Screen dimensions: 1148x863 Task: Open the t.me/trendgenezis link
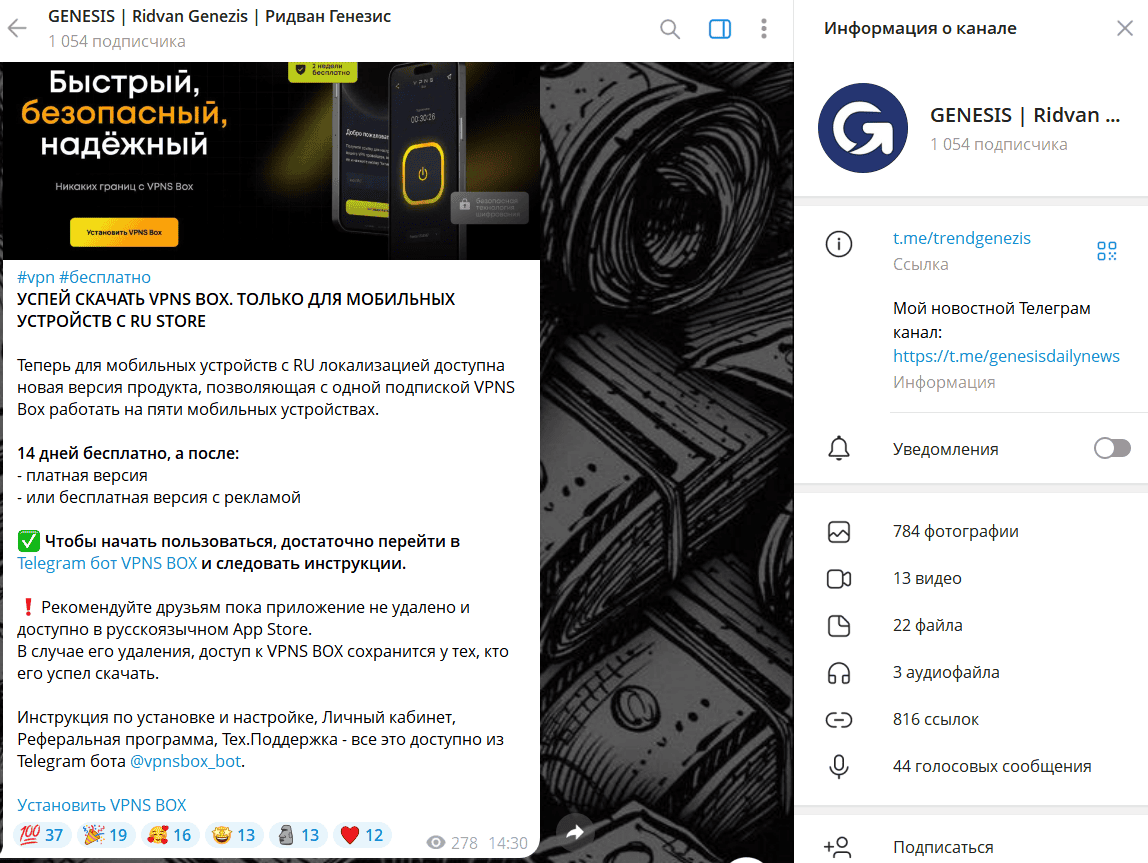[x=961, y=238]
